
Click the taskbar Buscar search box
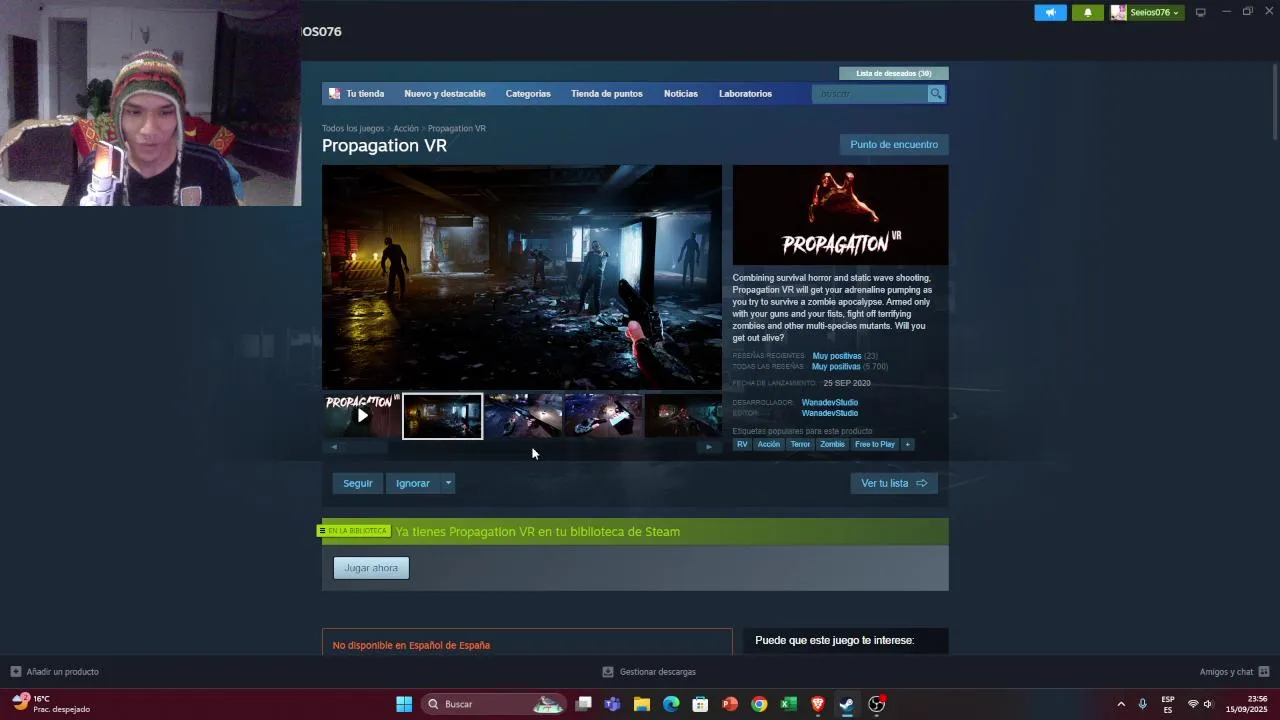coord(494,704)
